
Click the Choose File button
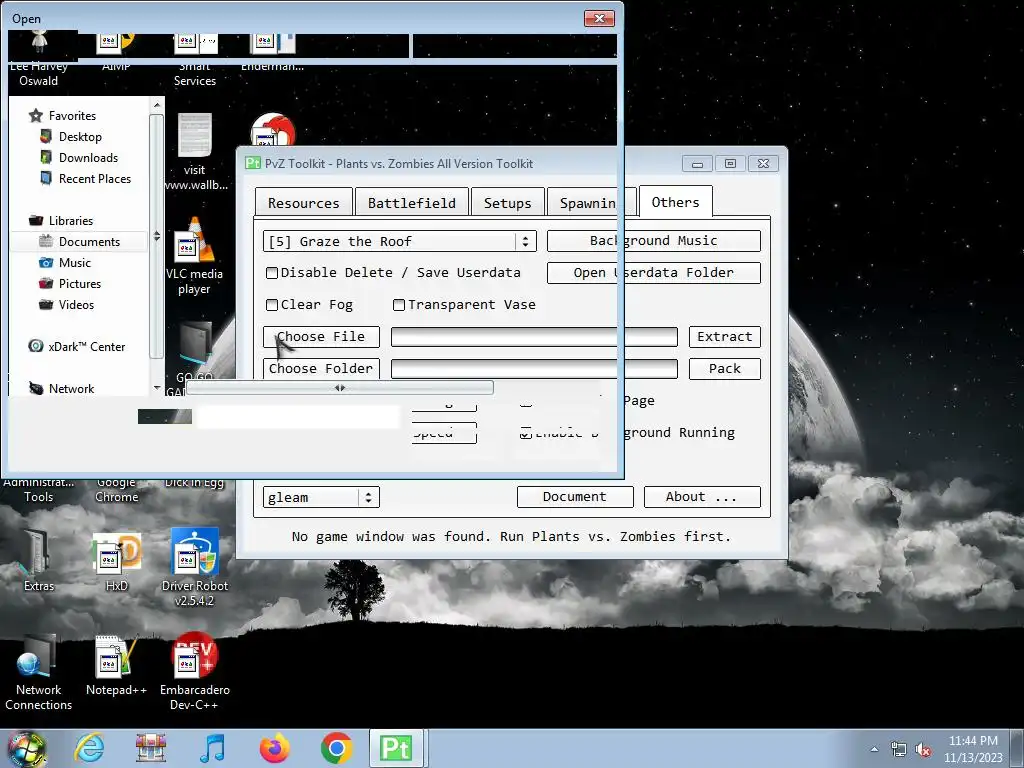[x=321, y=336]
